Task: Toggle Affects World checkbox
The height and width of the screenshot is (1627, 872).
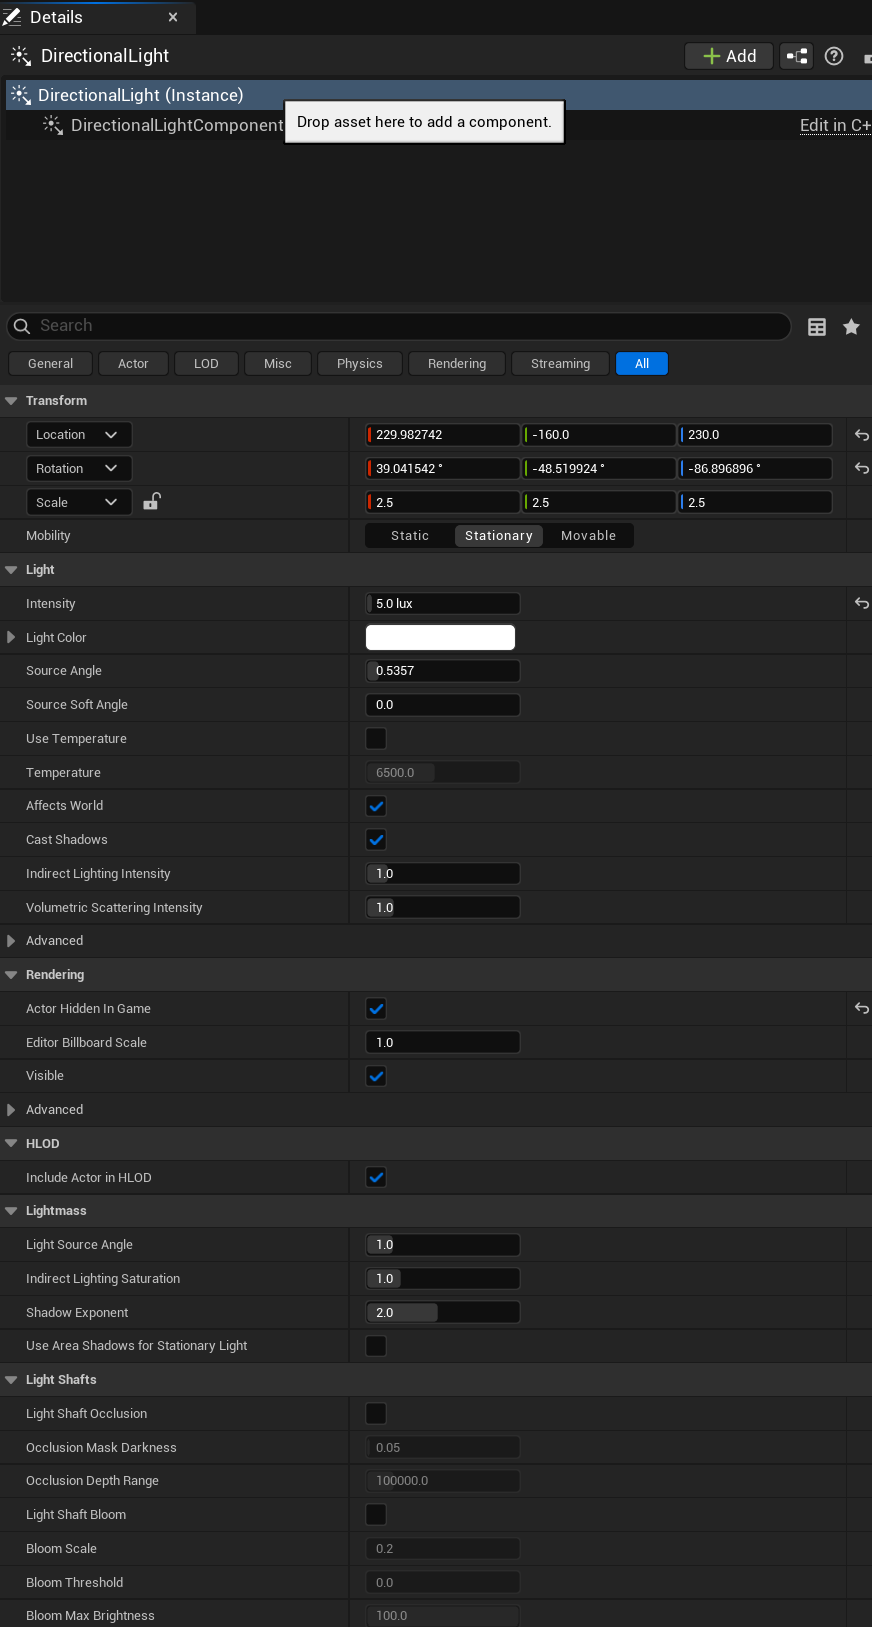Action: [376, 806]
